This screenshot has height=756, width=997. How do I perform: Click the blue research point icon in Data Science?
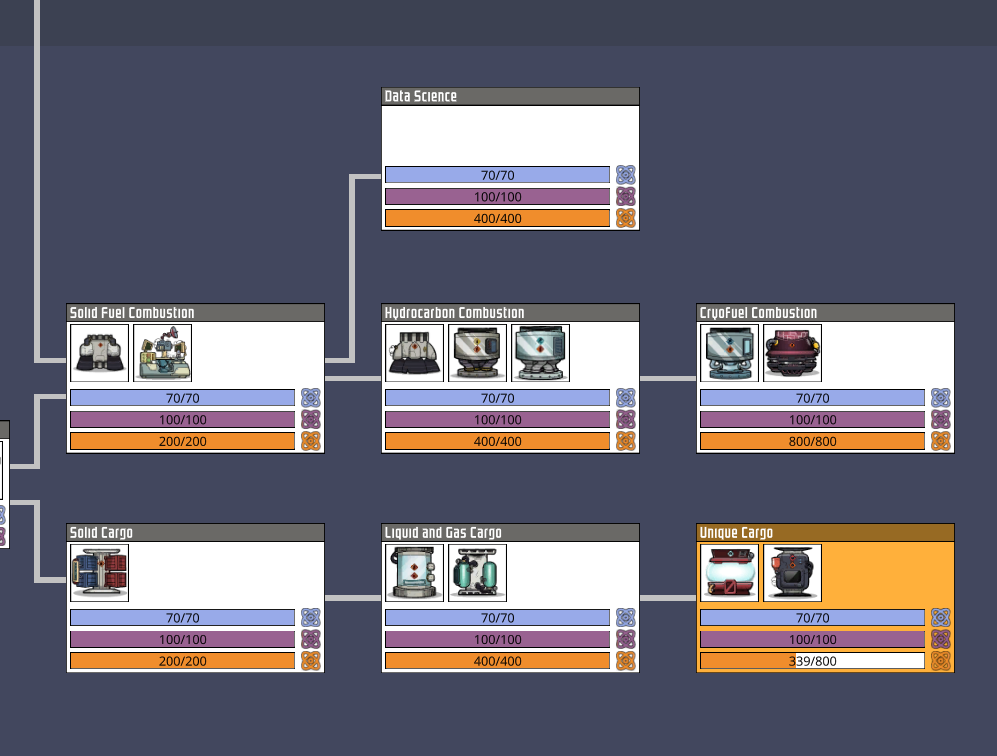click(x=626, y=175)
